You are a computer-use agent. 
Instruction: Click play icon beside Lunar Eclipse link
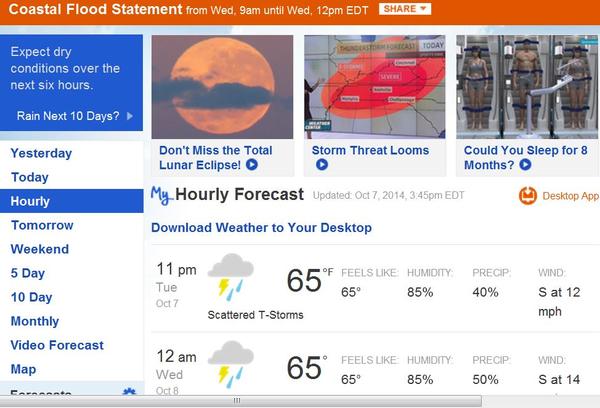point(252,165)
